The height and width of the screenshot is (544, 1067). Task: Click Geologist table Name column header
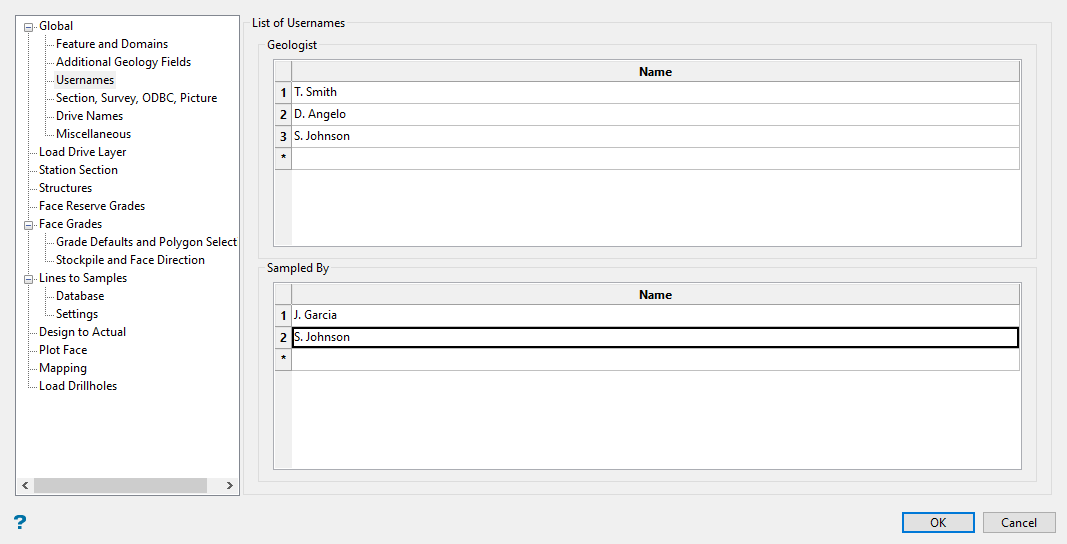tap(655, 72)
